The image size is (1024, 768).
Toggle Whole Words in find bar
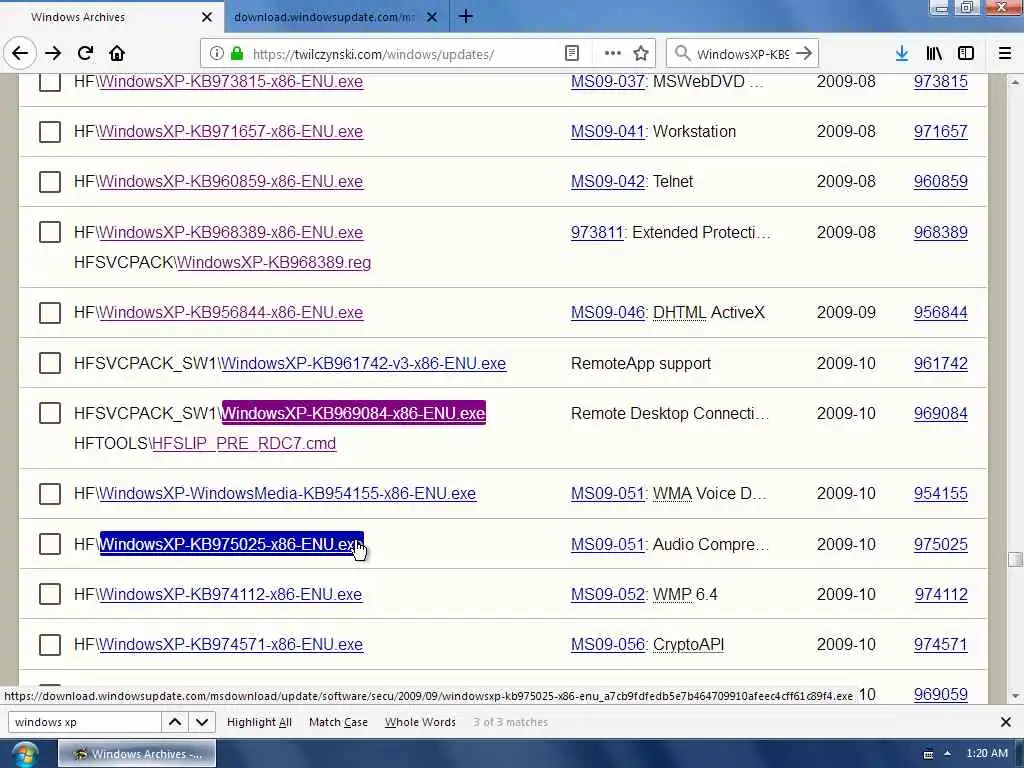pos(420,722)
